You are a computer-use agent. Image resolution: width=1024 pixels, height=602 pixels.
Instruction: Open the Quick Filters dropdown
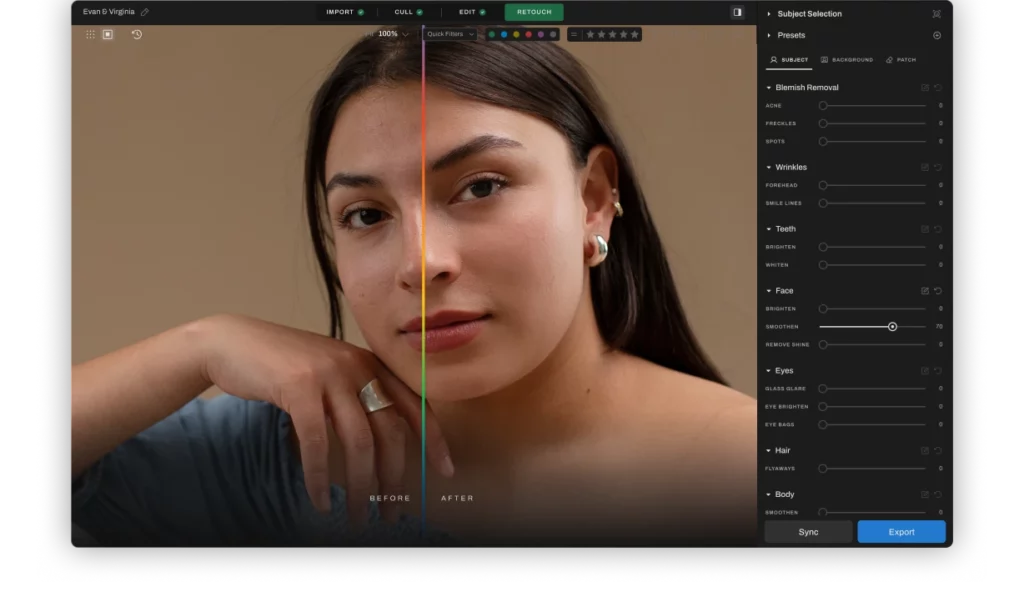449,33
